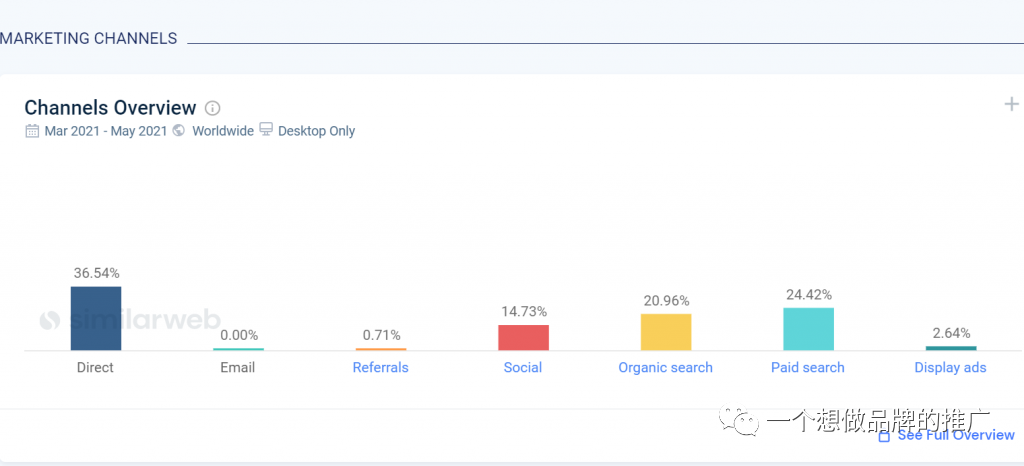
Task: Open the Social channel link
Action: [x=523, y=367]
